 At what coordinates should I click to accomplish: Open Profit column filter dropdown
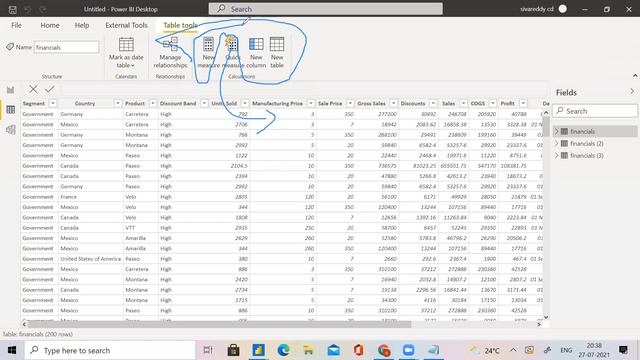[x=523, y=104]
